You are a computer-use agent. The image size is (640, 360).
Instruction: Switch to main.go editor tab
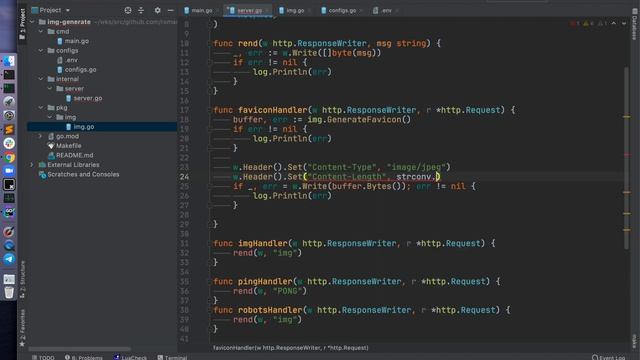point(202,11)
